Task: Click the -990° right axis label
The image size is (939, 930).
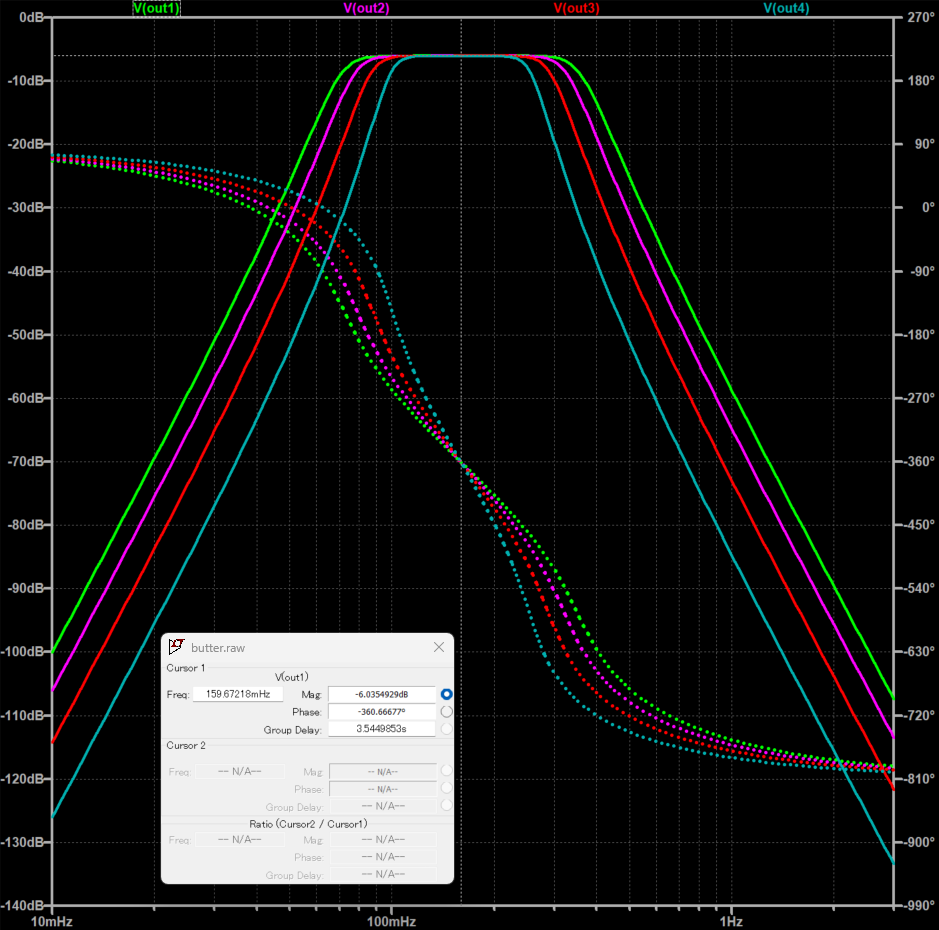Action: pos(919,905)
